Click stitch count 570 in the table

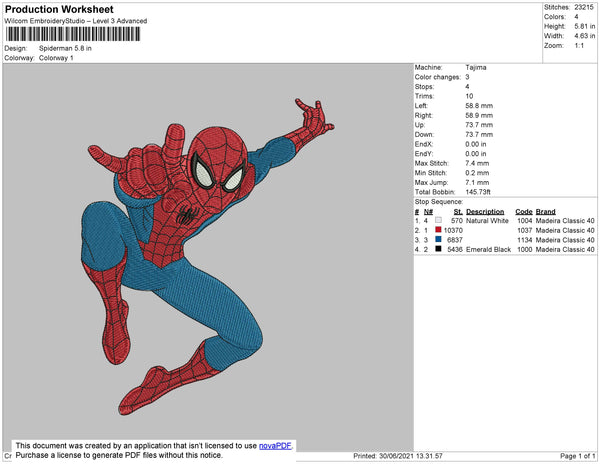pyautogui.click(x=457, y=221)
